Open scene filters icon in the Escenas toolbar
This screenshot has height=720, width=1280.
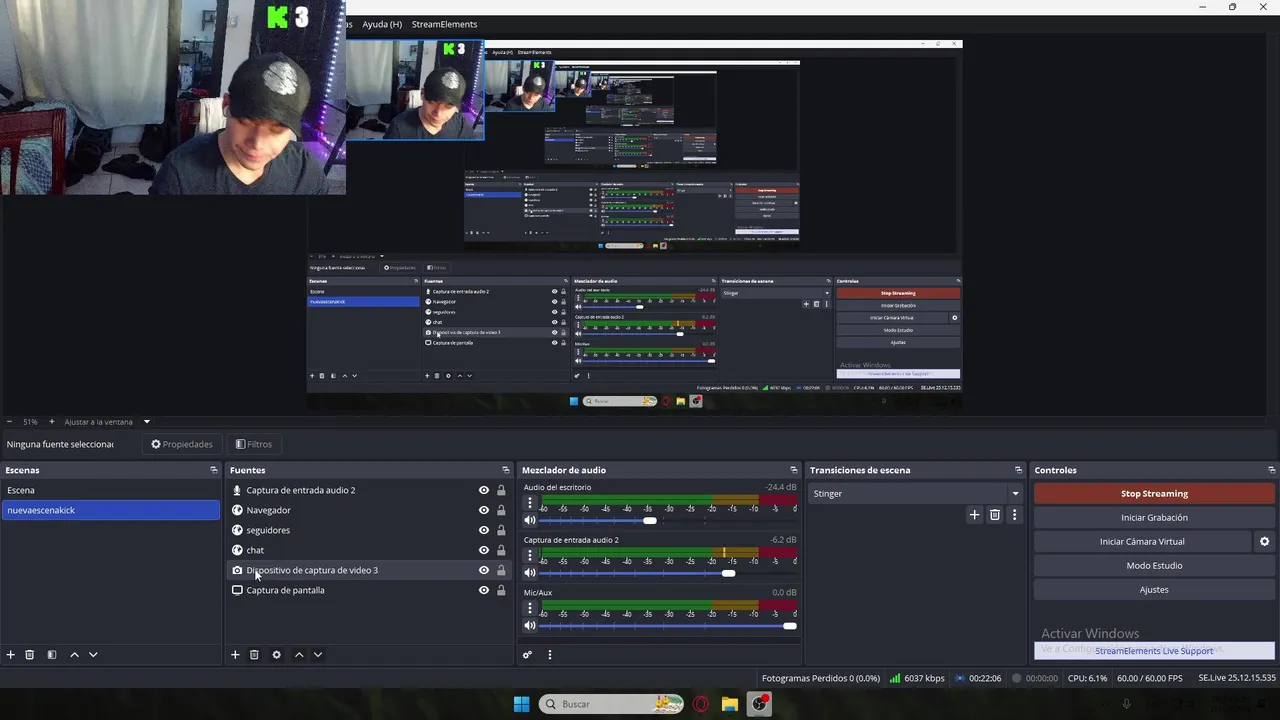click(x=52, y=655)
